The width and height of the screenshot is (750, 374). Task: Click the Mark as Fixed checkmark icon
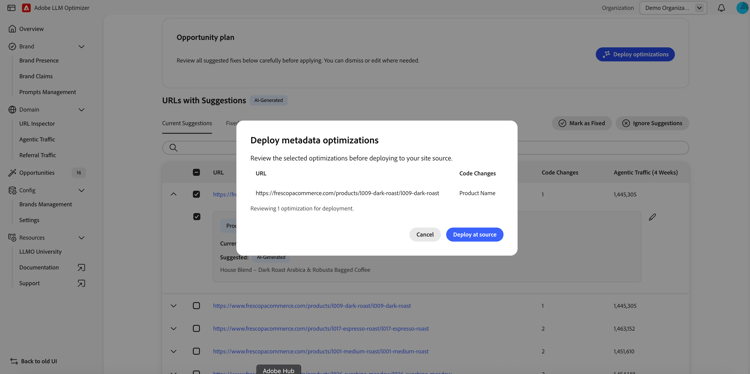tap(562, 123)
